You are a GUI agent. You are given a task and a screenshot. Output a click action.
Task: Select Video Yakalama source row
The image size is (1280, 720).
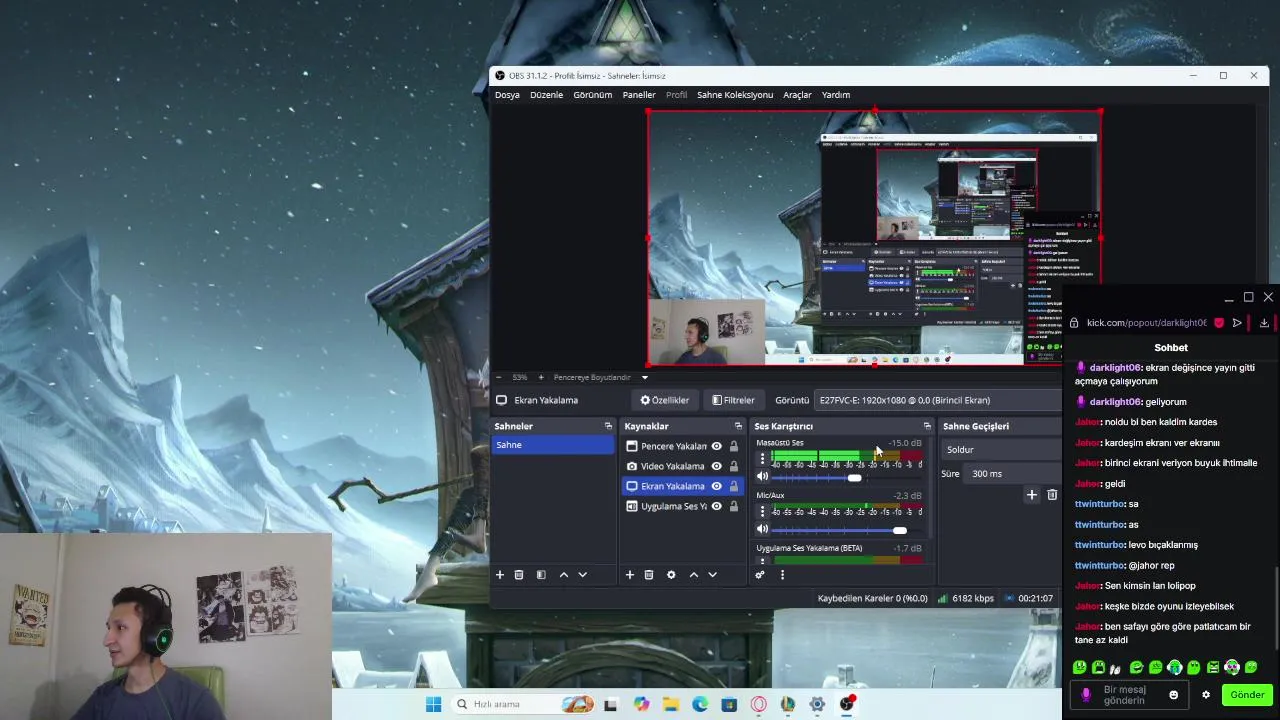click(682, 466)
